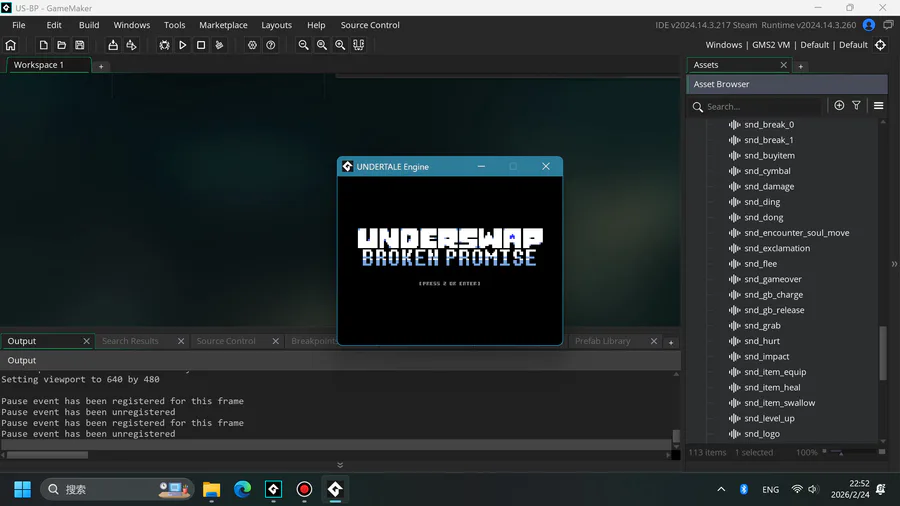Save the project with the disk icon
The image size is (900, 506).
pyautogui.click(x=80, y=45)
